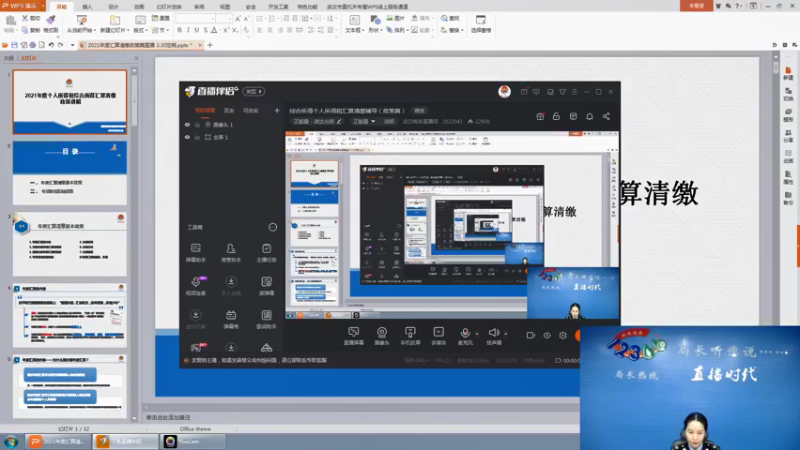Image resolution: width=800 pixels, height=450 pixels.
Task: Click the gift box icon in streaming app
Action: pyautogui.click(x=540, y=116)
